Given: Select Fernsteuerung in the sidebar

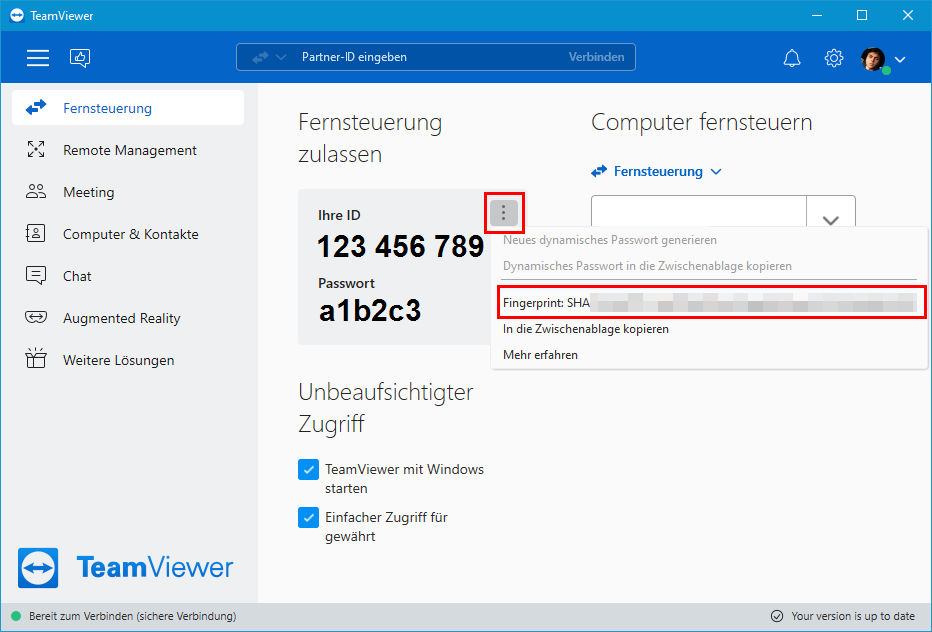Looking at the screenshot, I should click(x=128, y=108).
